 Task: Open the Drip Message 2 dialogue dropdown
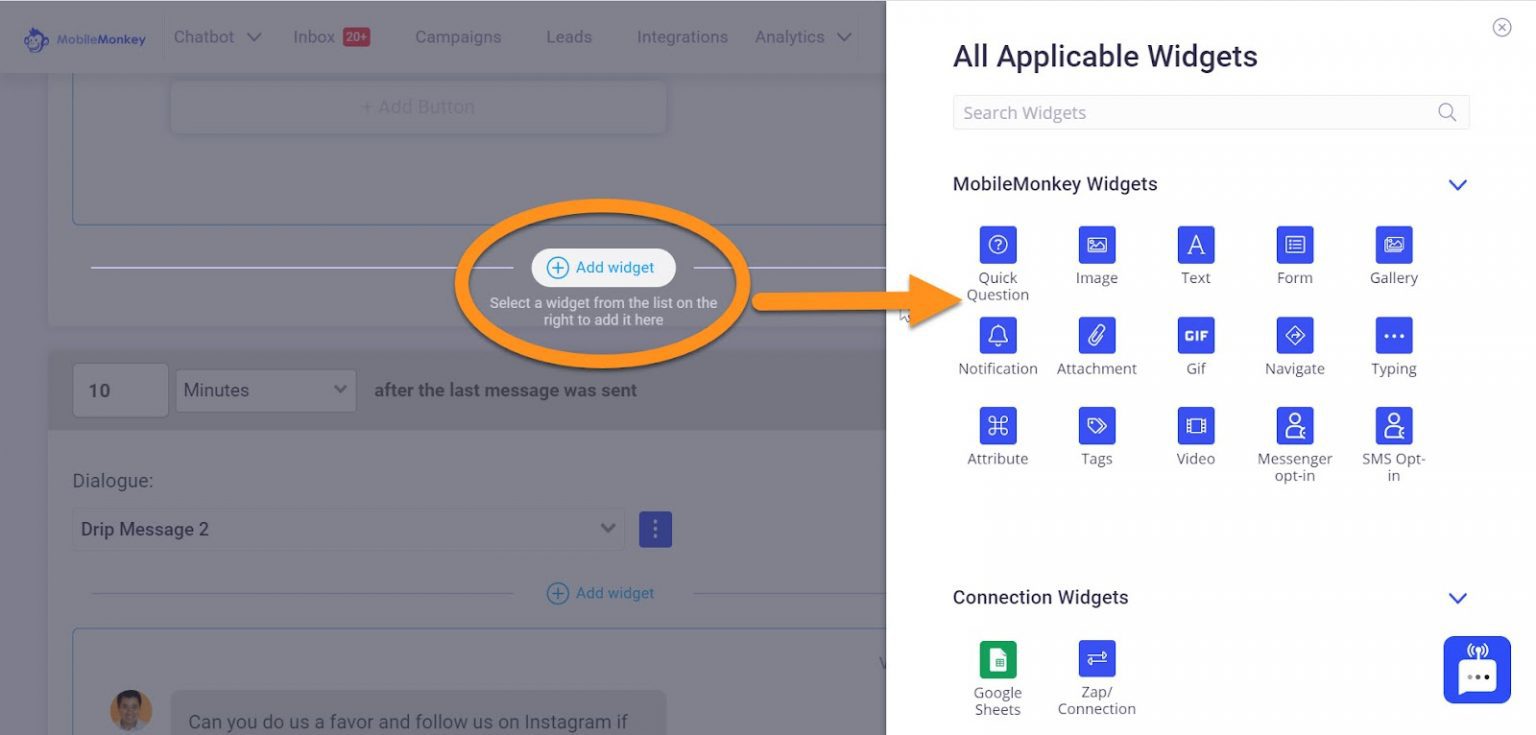click(348, 529)
